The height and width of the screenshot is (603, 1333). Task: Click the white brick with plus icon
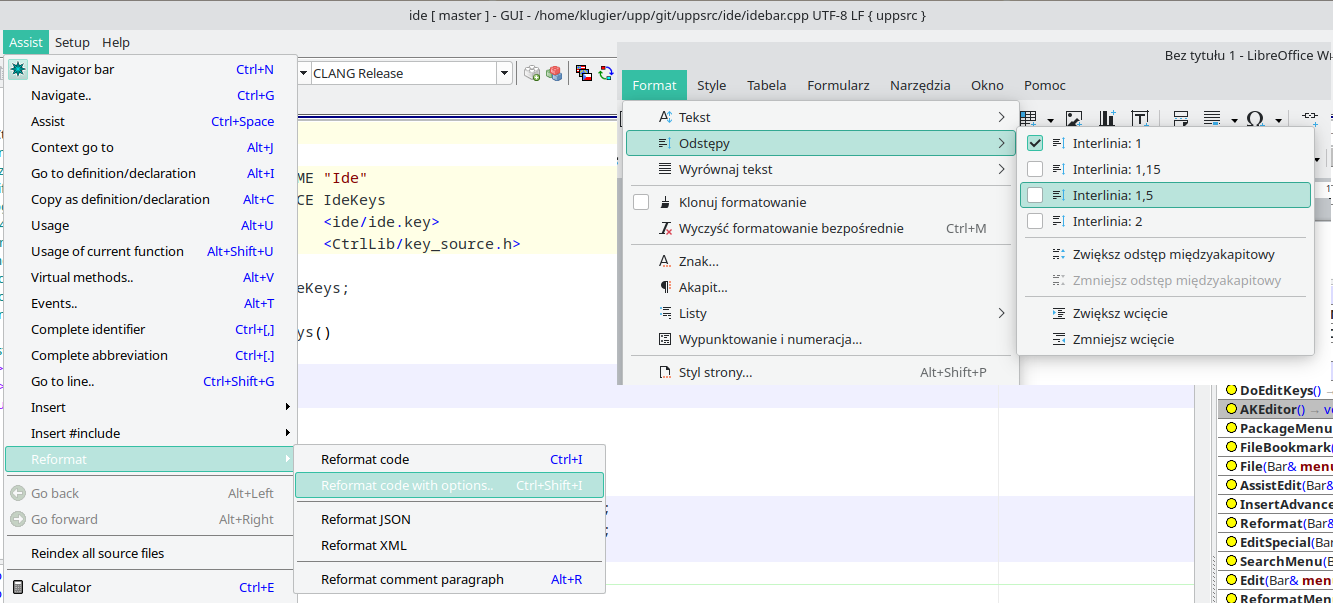[x=532, y=73]
